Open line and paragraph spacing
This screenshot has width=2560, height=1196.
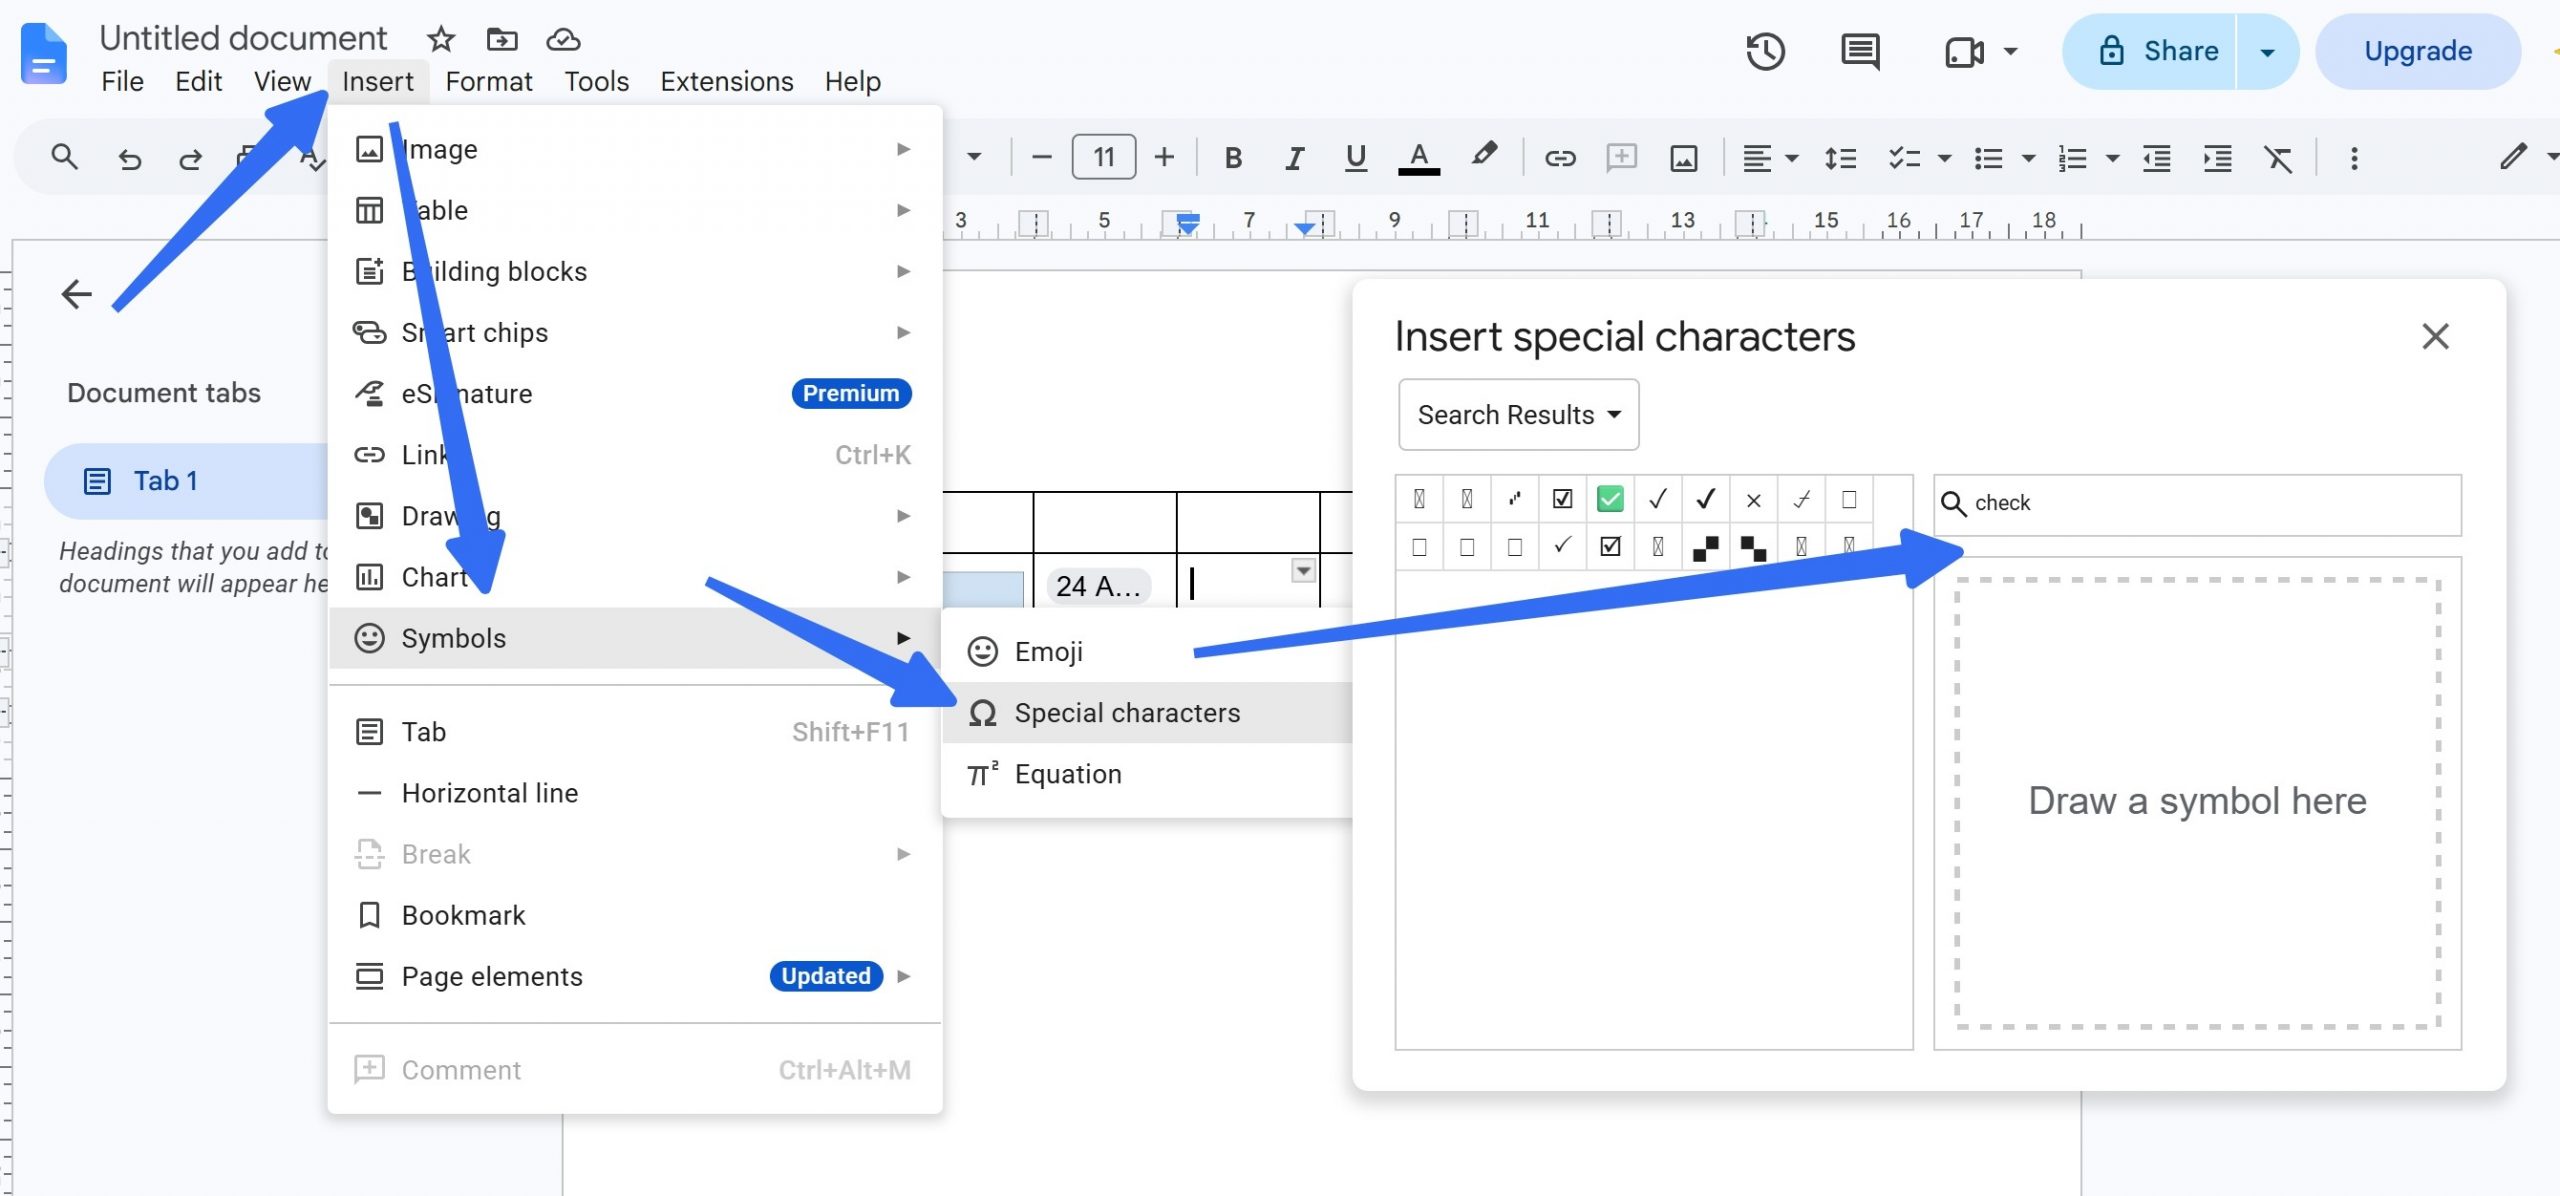[x=1840, y=158]
